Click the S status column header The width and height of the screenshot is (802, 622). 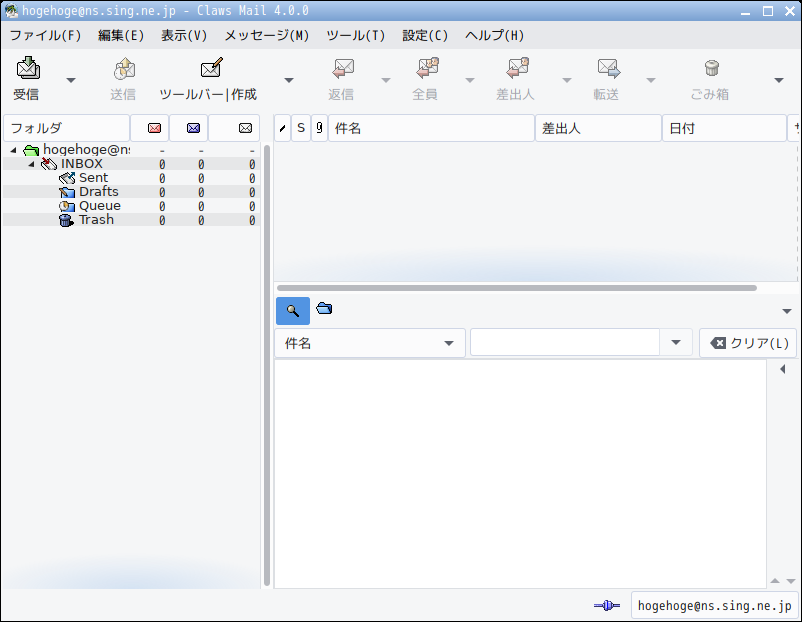(301, 128)
